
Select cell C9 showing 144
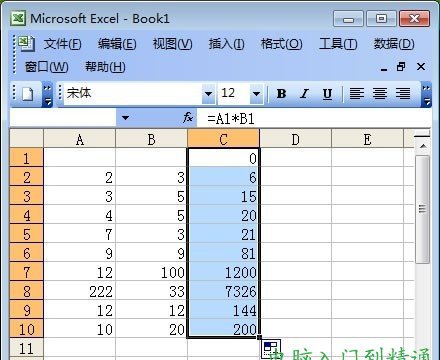[223, 310]
